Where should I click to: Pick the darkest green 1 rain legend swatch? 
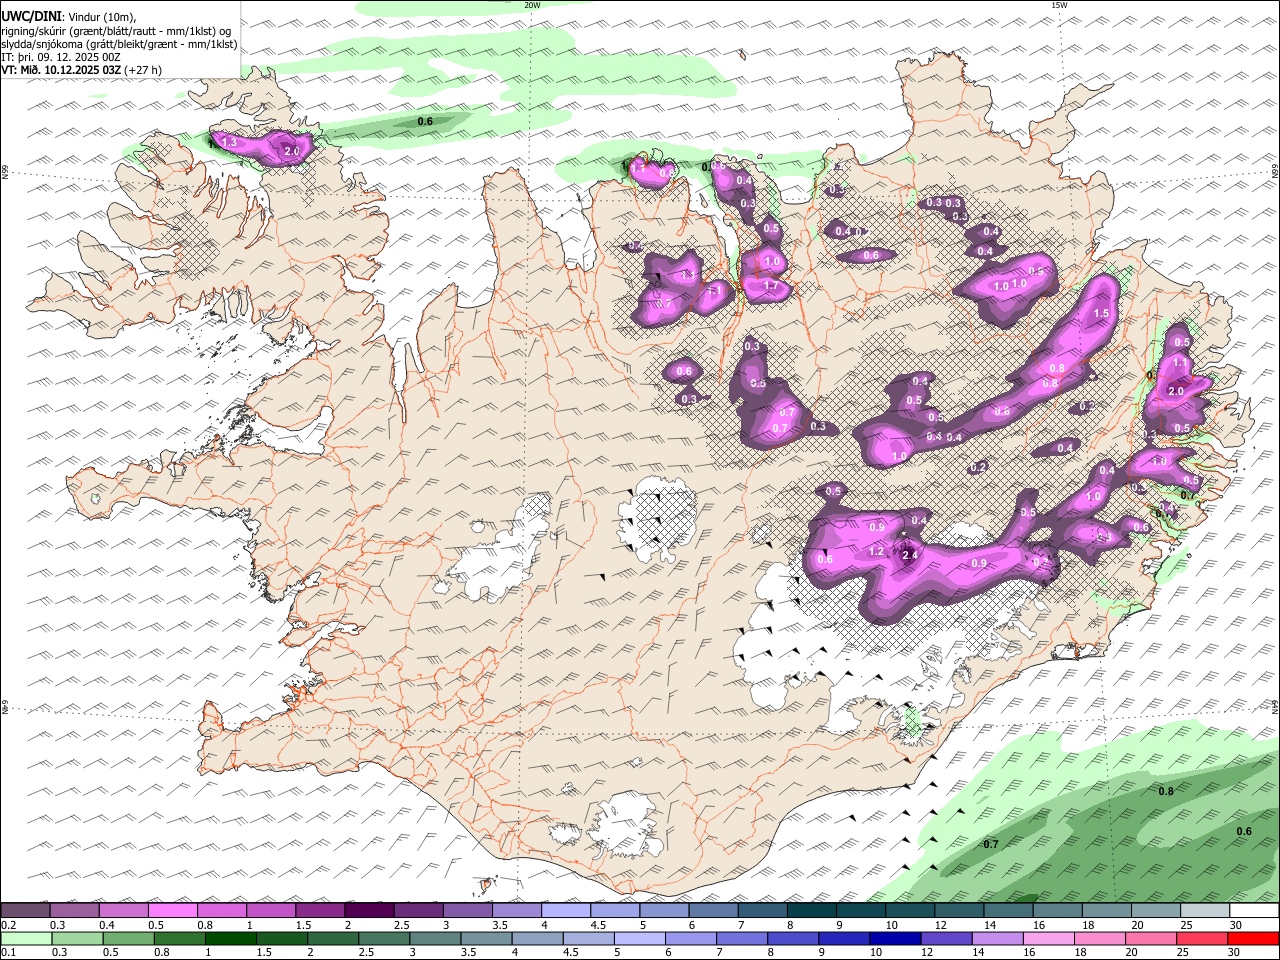click(x=230, y=939)
